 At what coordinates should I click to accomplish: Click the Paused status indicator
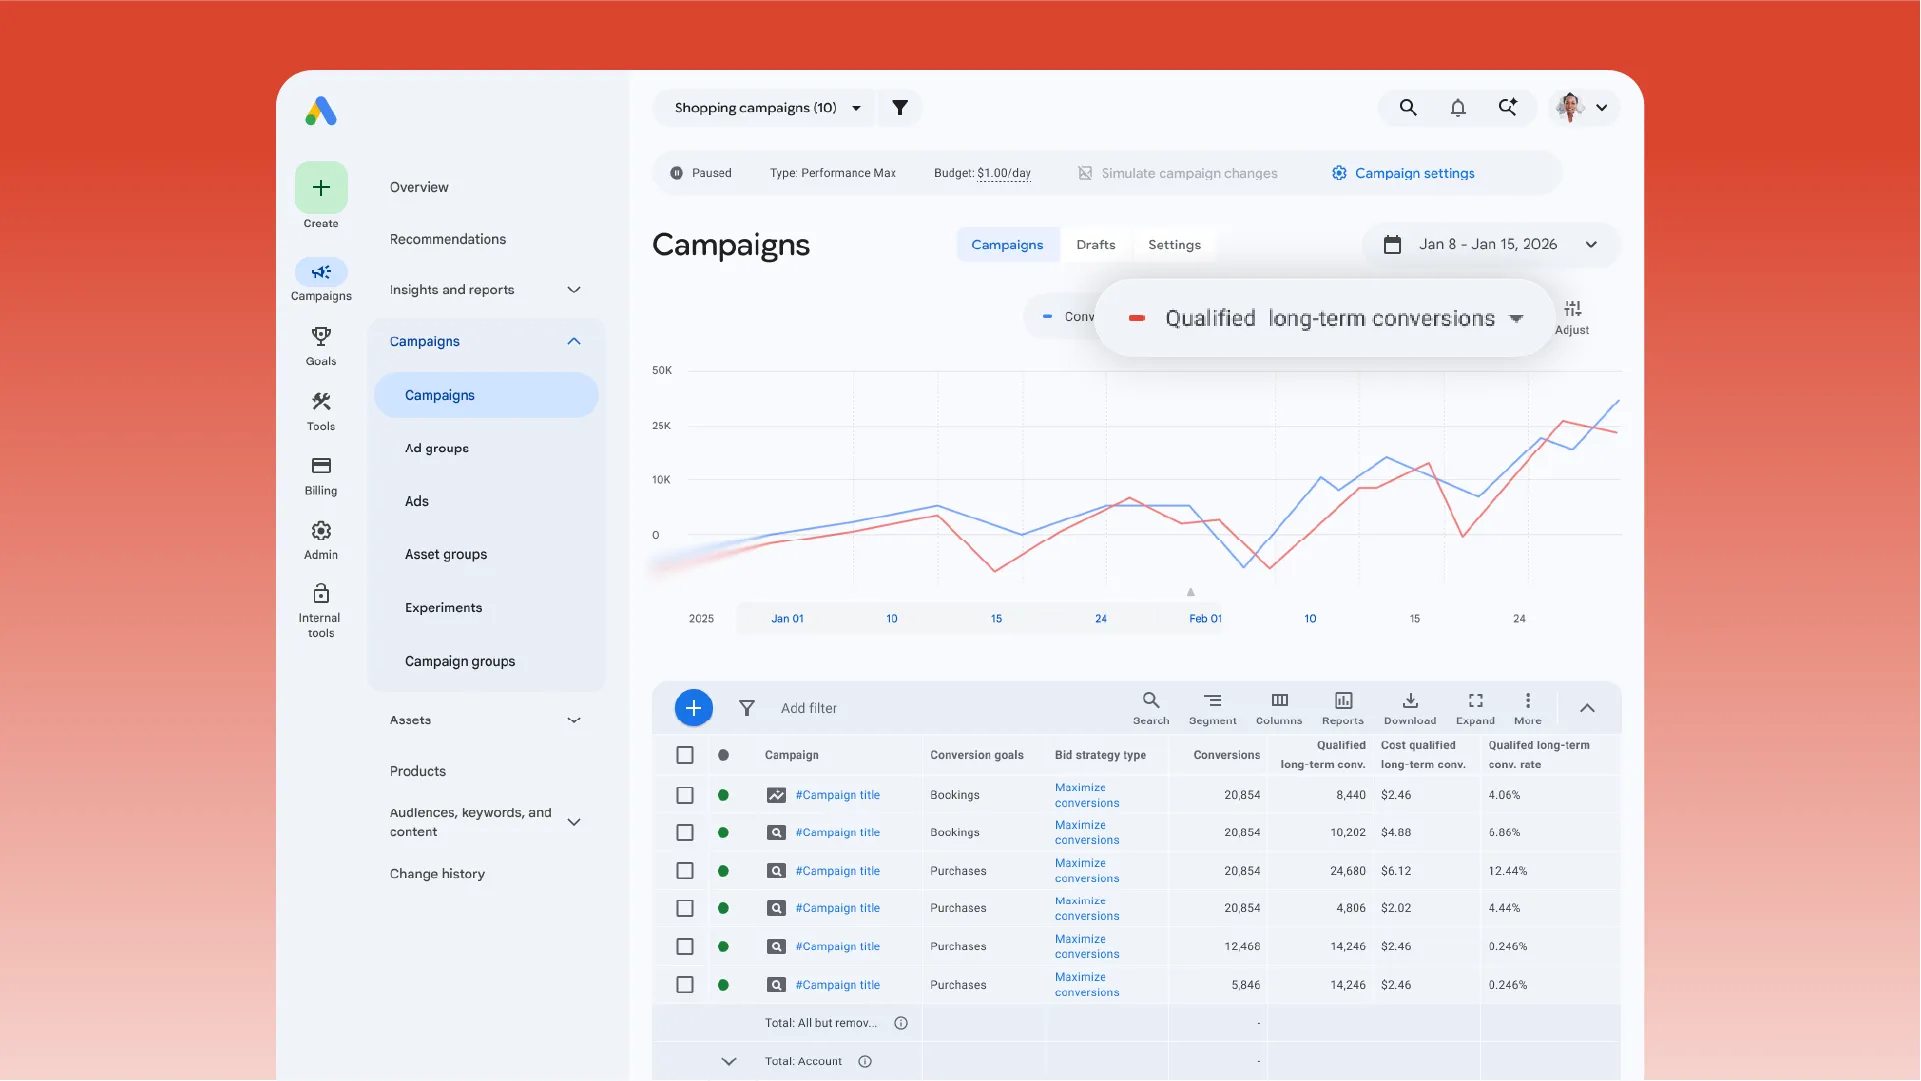click(x=701, y=174)
